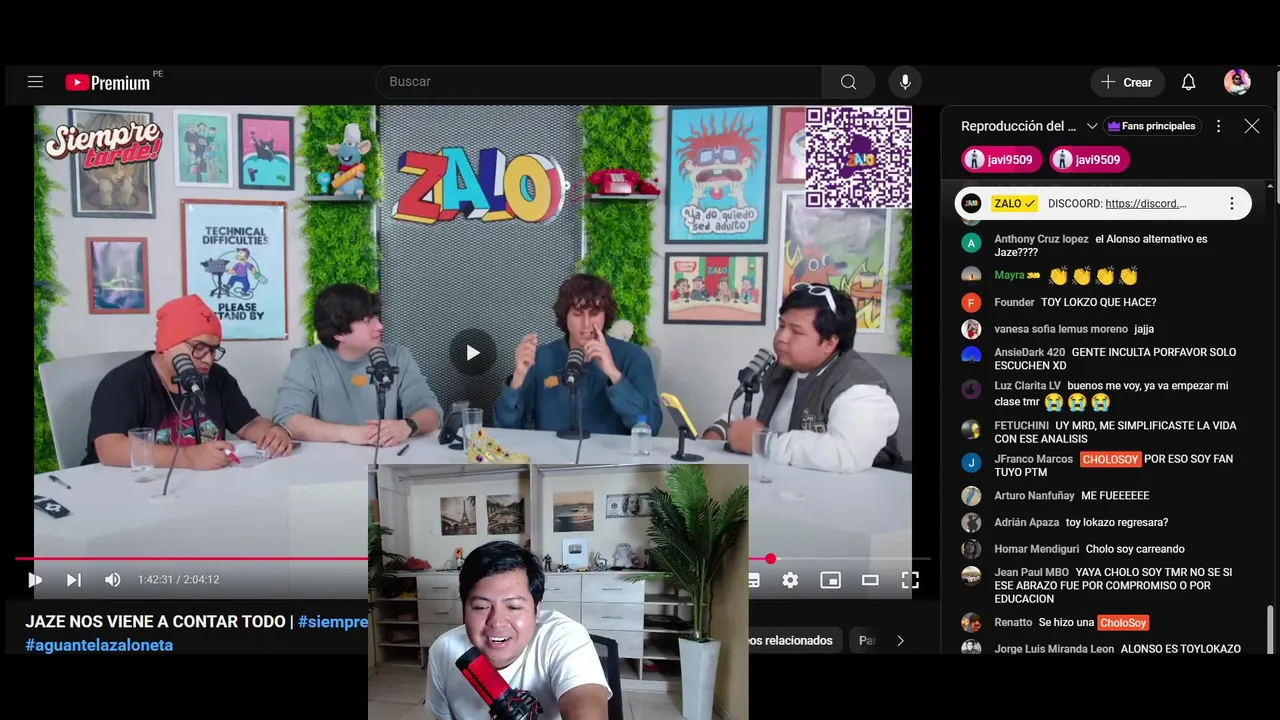Select the 'Par' filter chip

tap(867, 640)
